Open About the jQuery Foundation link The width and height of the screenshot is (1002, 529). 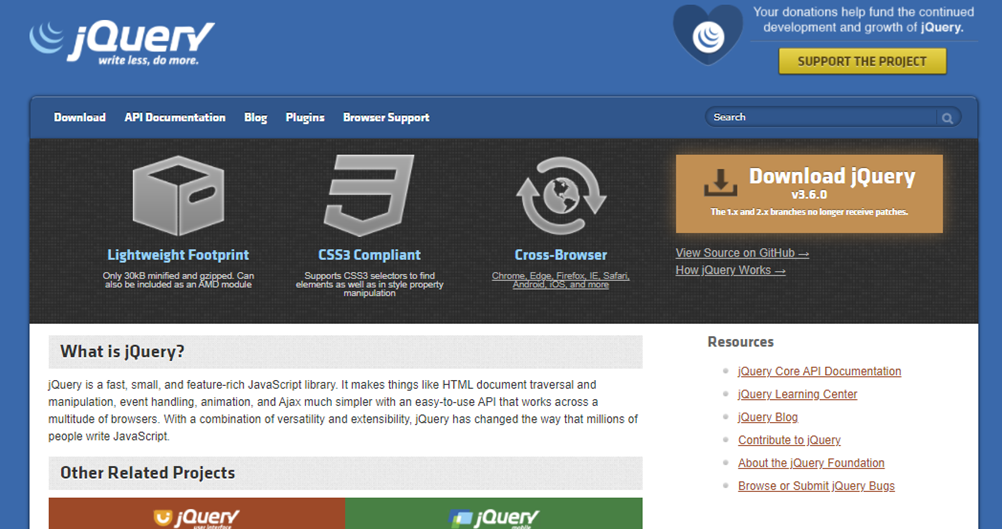(811, 463)
